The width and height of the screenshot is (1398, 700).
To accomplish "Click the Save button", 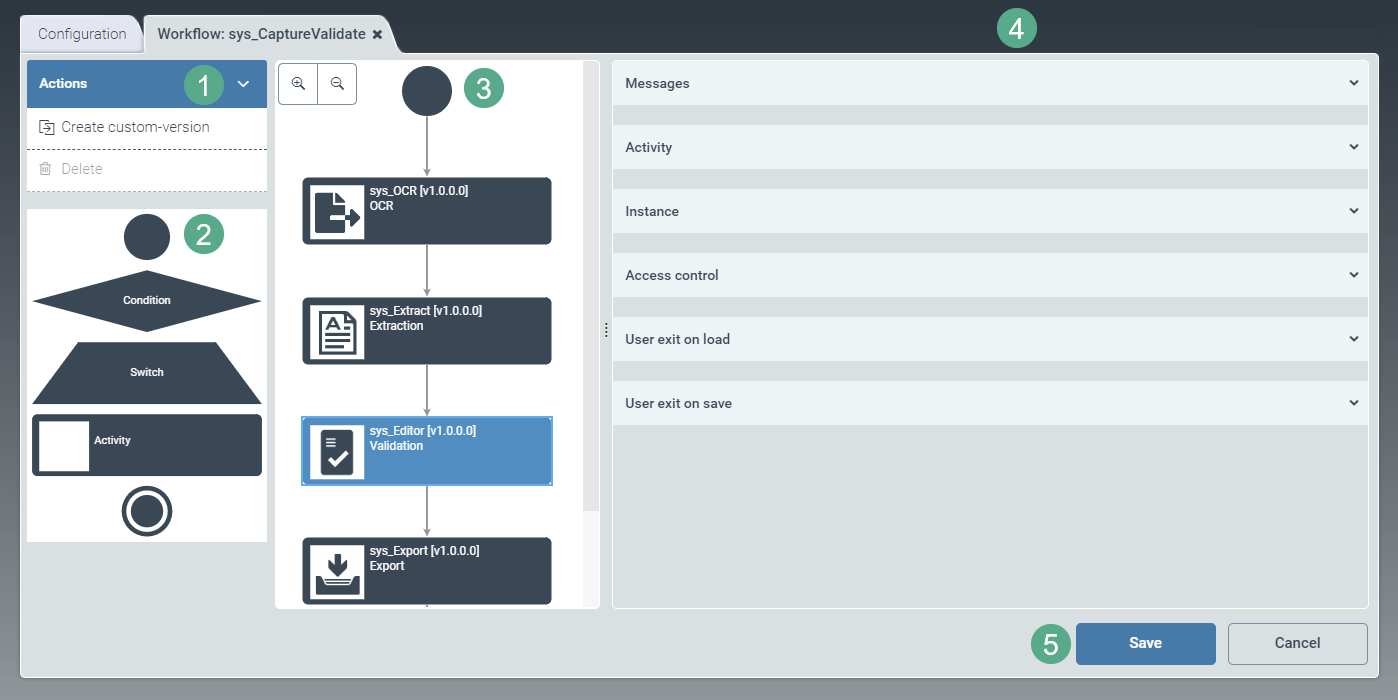I will coord(1145,643).
